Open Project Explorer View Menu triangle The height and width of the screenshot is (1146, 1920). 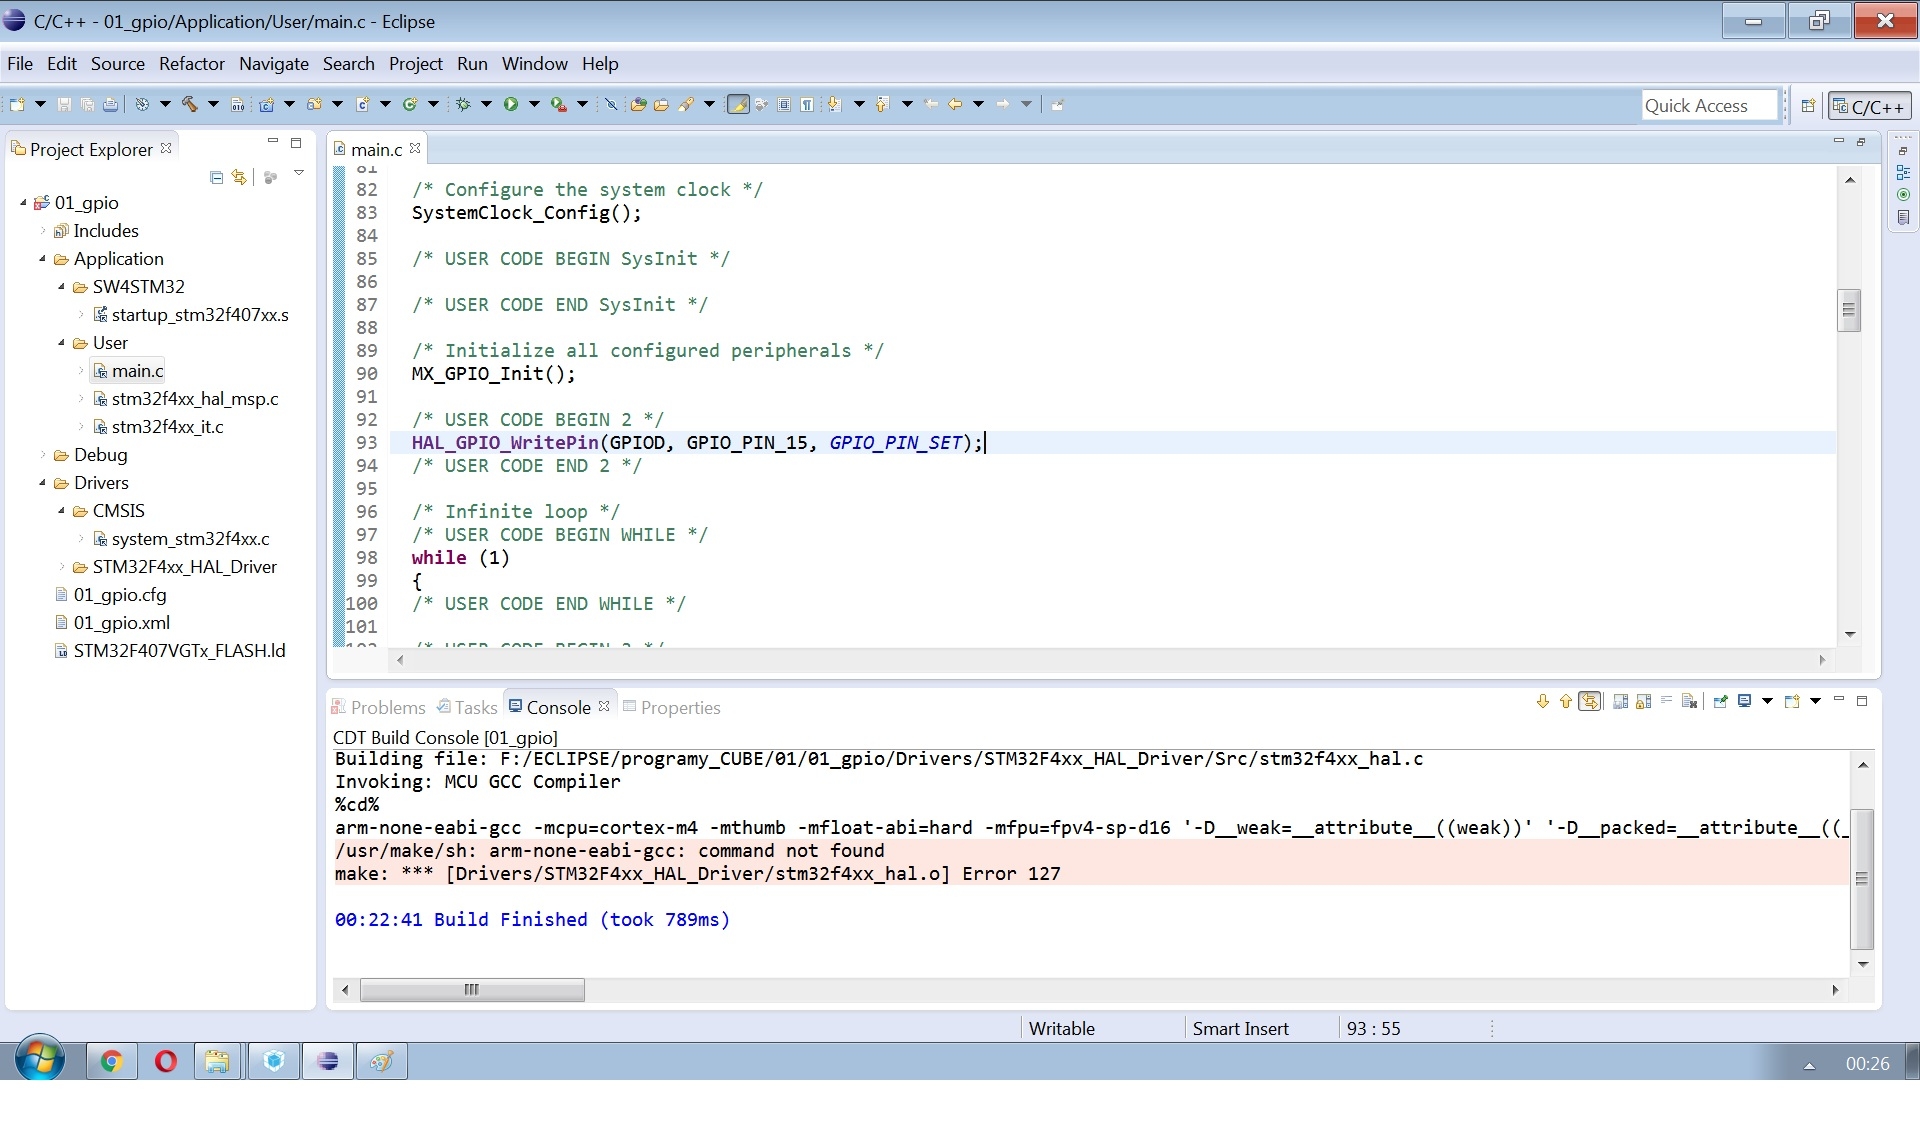(298, 174)
